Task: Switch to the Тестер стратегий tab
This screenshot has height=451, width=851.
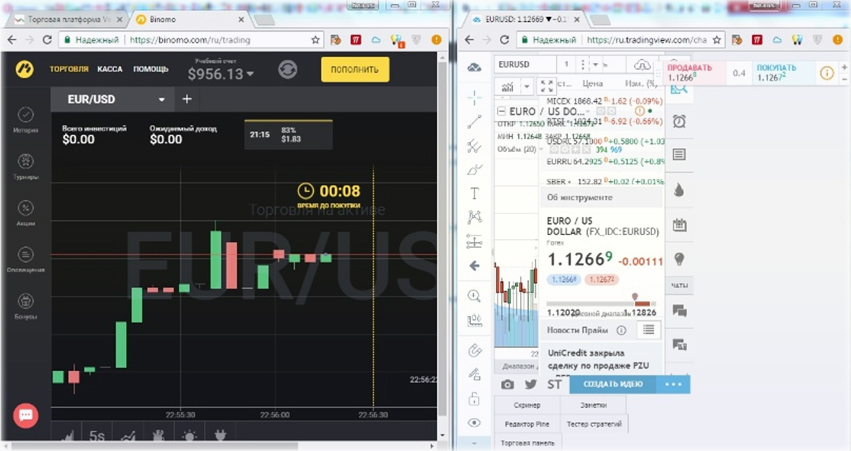Action: tap(595, 424)
